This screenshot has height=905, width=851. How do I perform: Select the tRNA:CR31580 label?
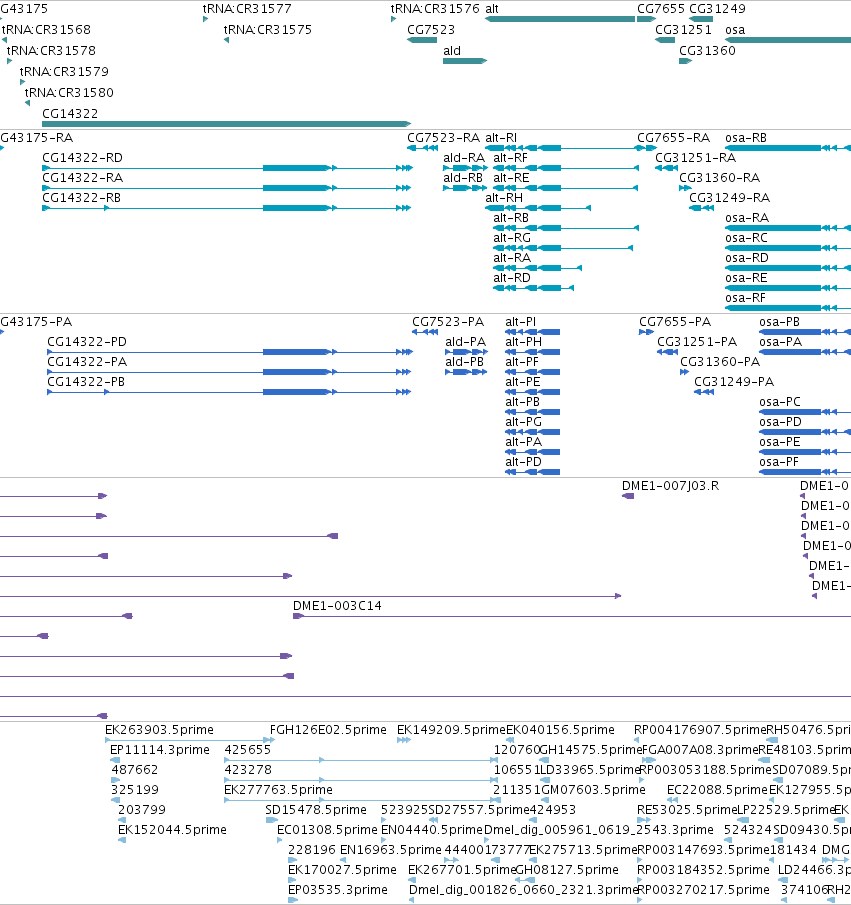[x=69, y=92]
